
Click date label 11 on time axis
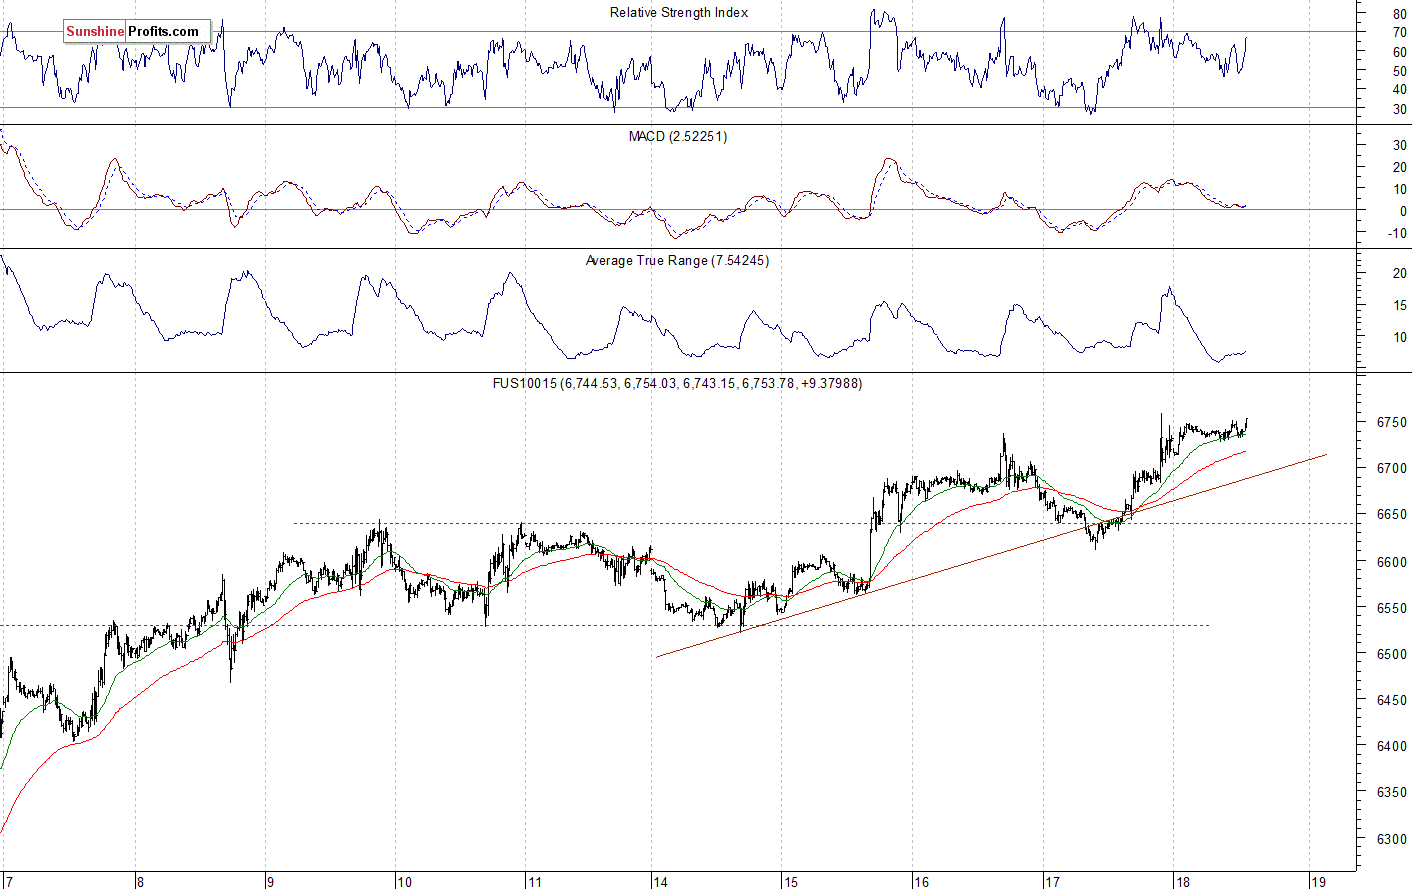click(535, 881)
